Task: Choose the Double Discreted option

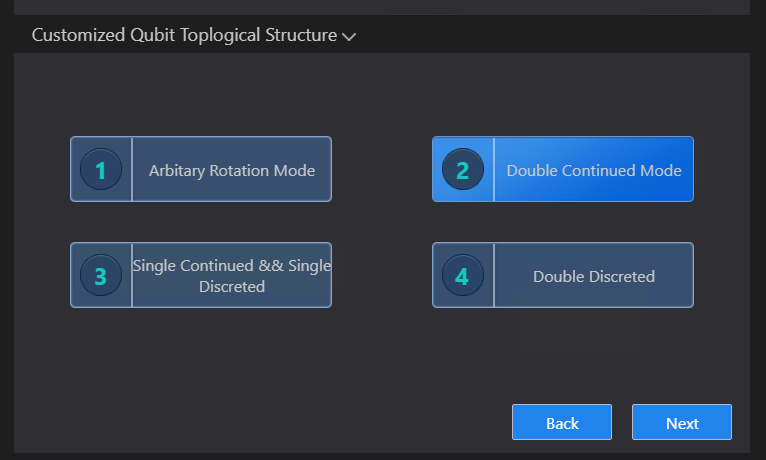Action: tap(563, 275)
